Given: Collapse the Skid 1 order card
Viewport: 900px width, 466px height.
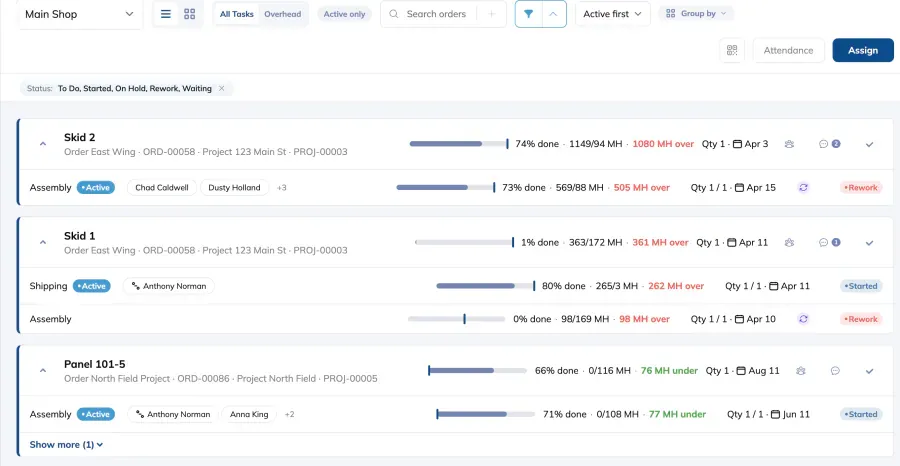Looking at the screenshot, I should [42, 243].
